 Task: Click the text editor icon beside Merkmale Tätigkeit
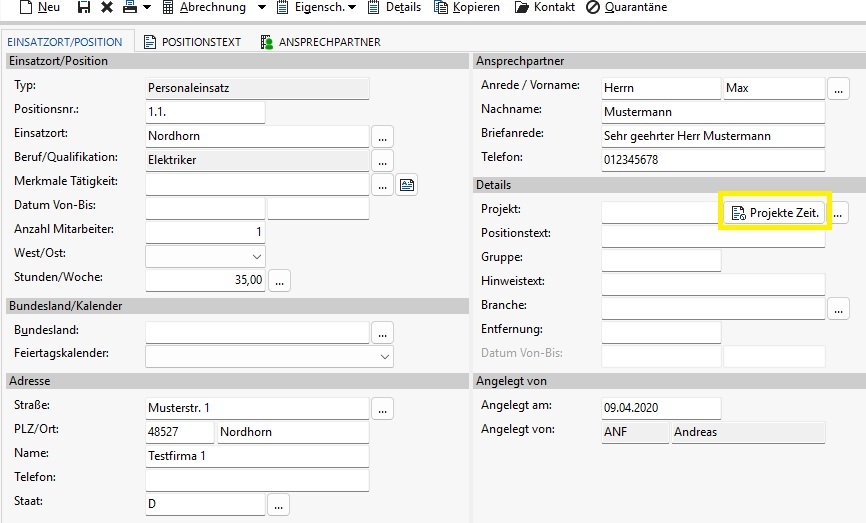tap(407, 184)
